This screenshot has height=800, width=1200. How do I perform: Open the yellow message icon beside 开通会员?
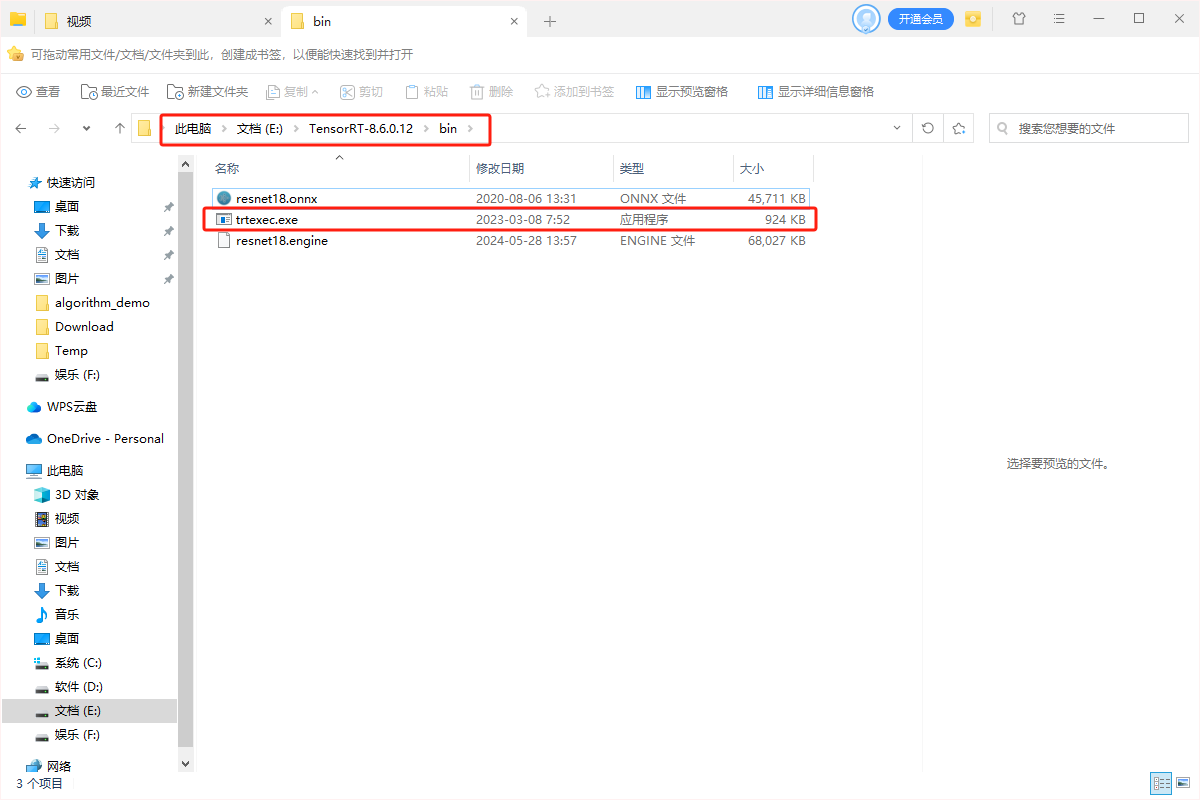(973, 19)
